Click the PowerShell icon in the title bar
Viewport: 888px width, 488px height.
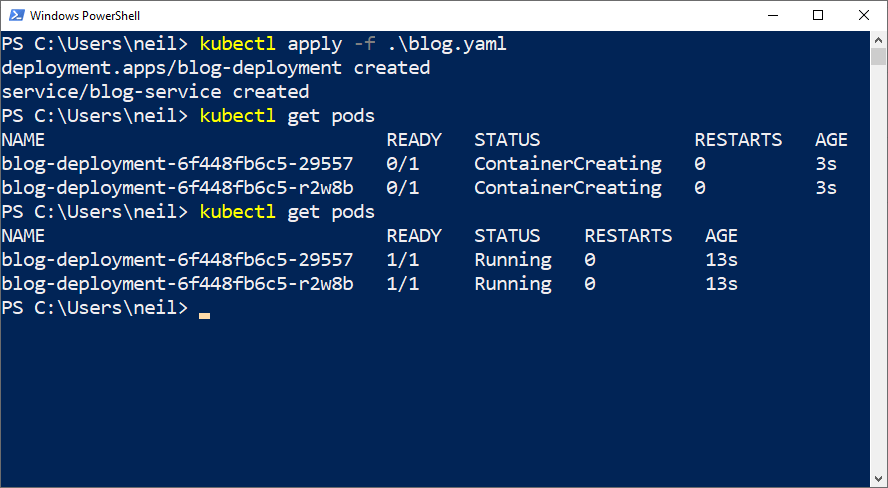click(x=14, y=16)
